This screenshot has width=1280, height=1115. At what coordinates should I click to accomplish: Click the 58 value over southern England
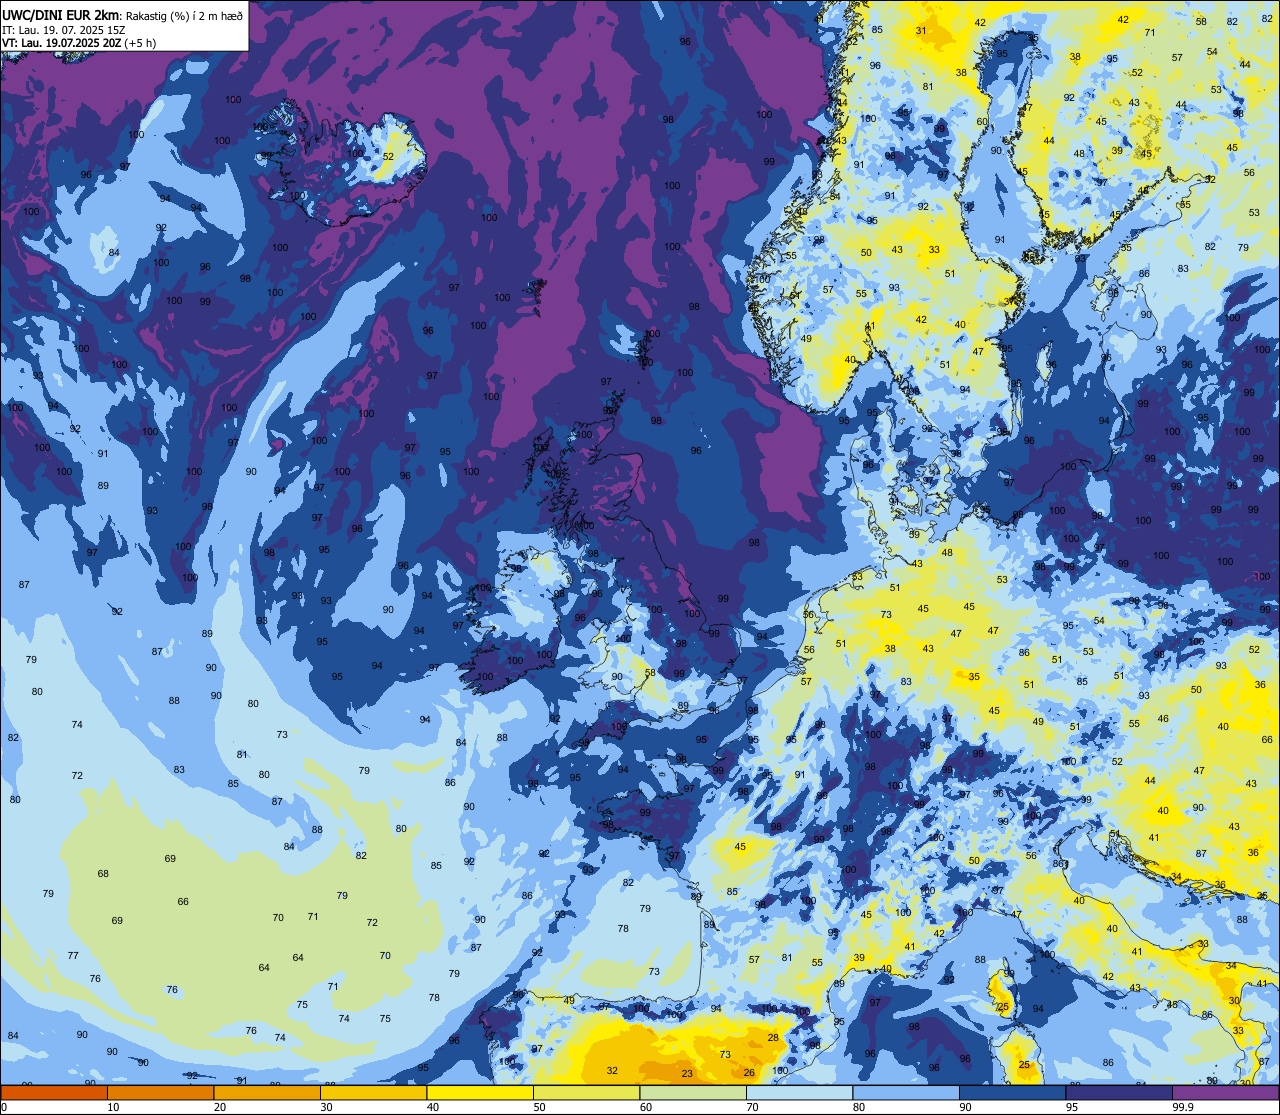click(x=650, y=673)
